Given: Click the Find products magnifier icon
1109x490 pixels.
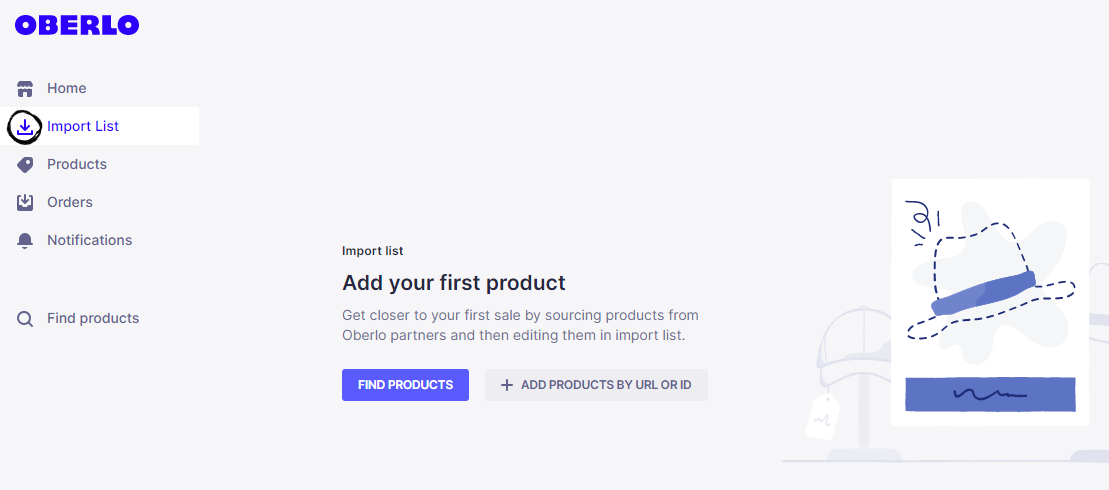Looking at the screenshot, I should point(26,319).
